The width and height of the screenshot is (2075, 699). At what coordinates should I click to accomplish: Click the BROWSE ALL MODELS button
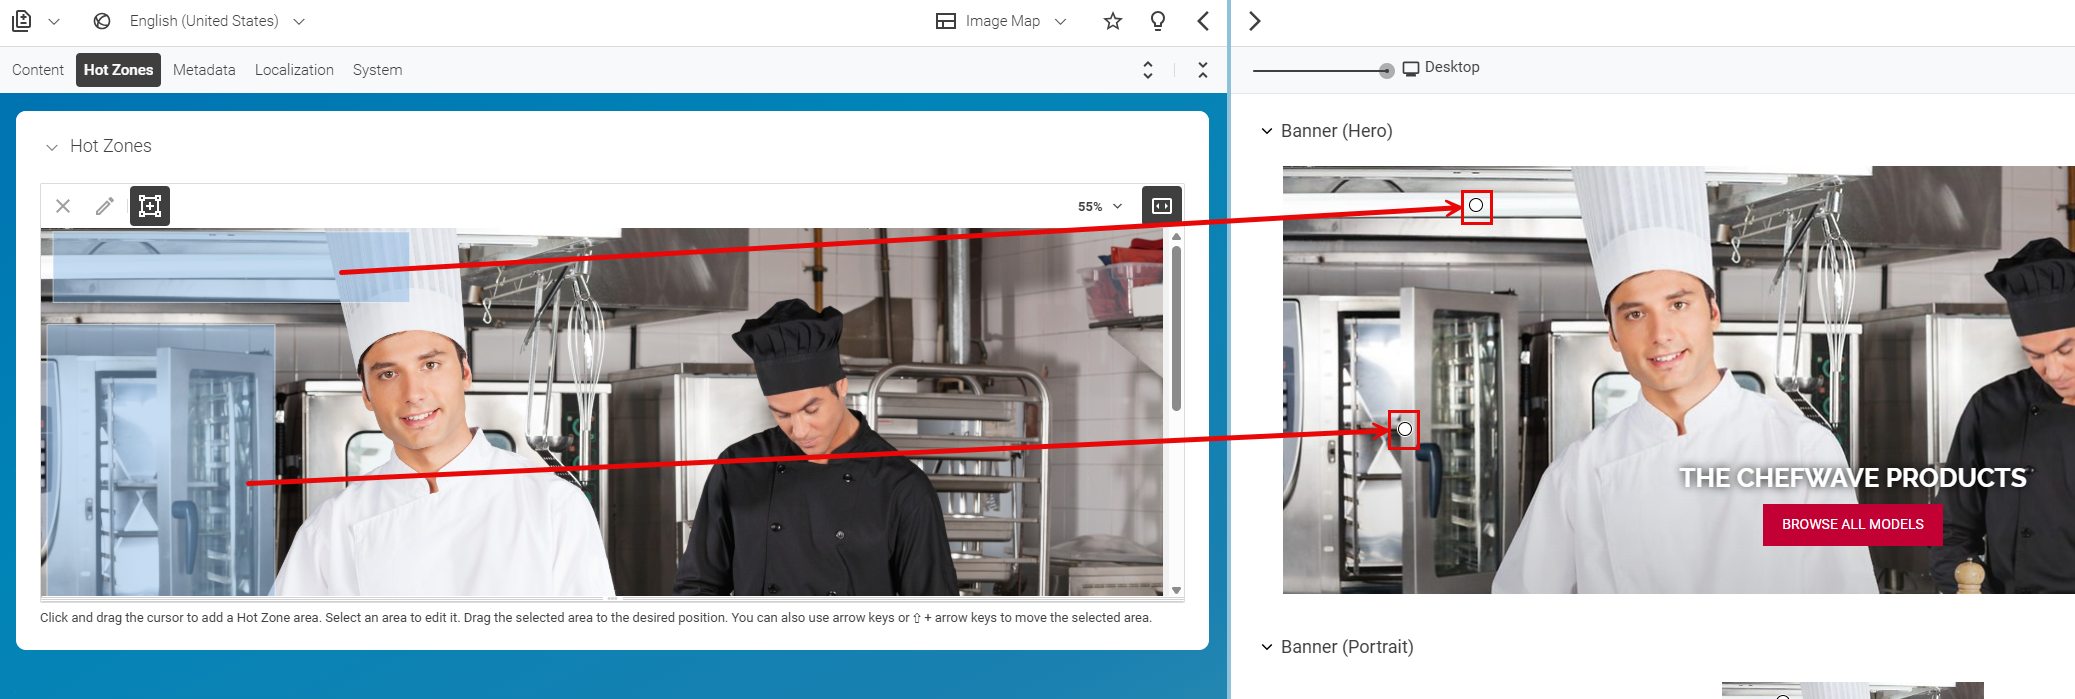1852,524
